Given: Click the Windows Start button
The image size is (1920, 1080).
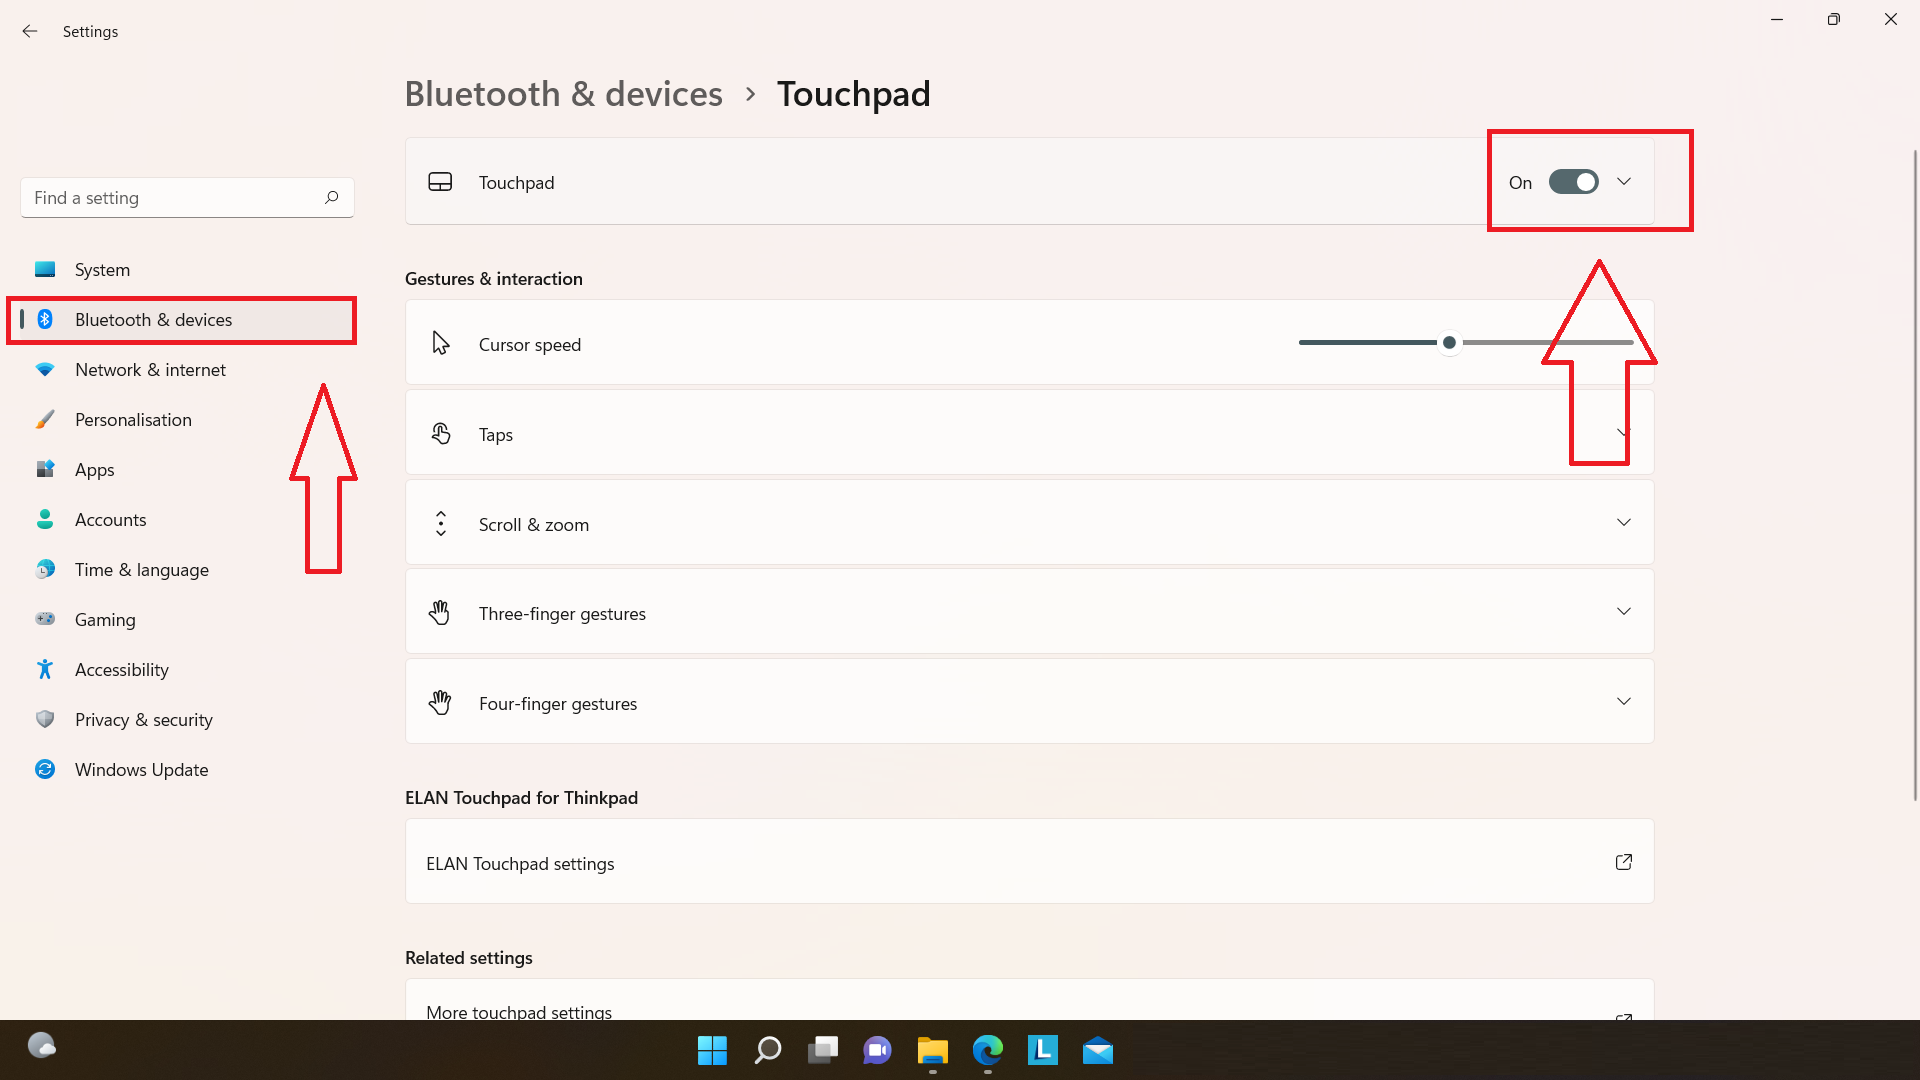Looking at the screenshot, I should tap(712, 1050).
